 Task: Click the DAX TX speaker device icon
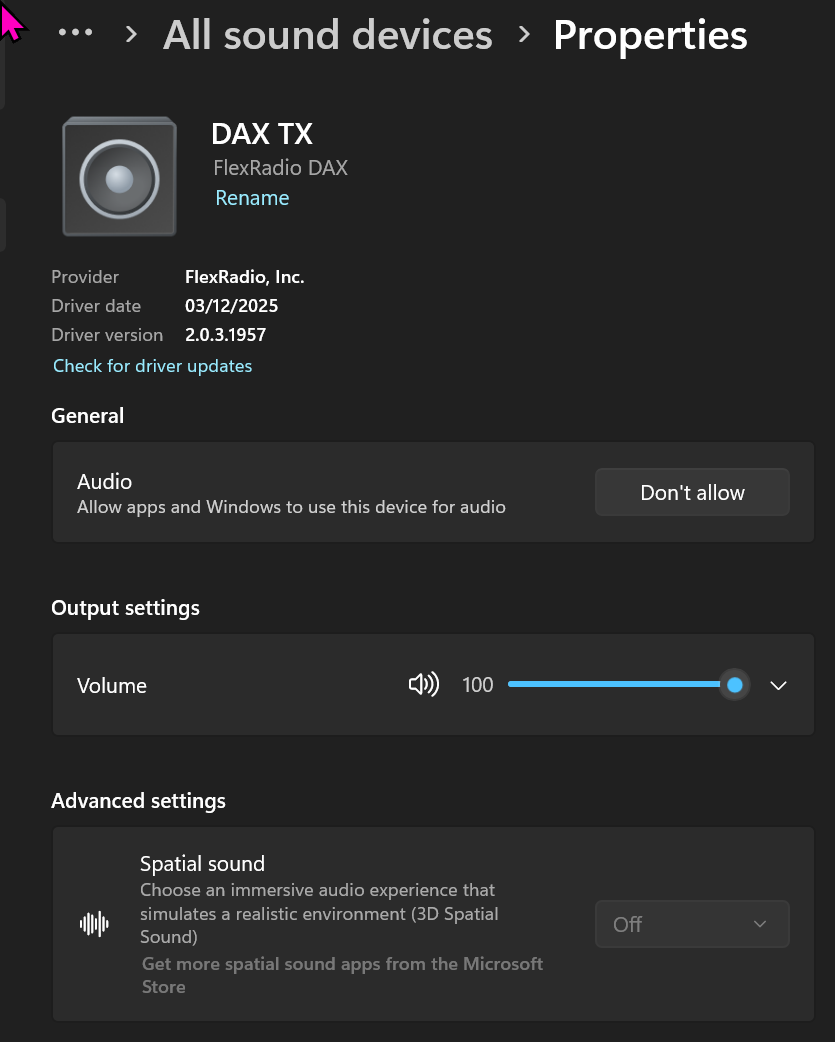point(120,177)
